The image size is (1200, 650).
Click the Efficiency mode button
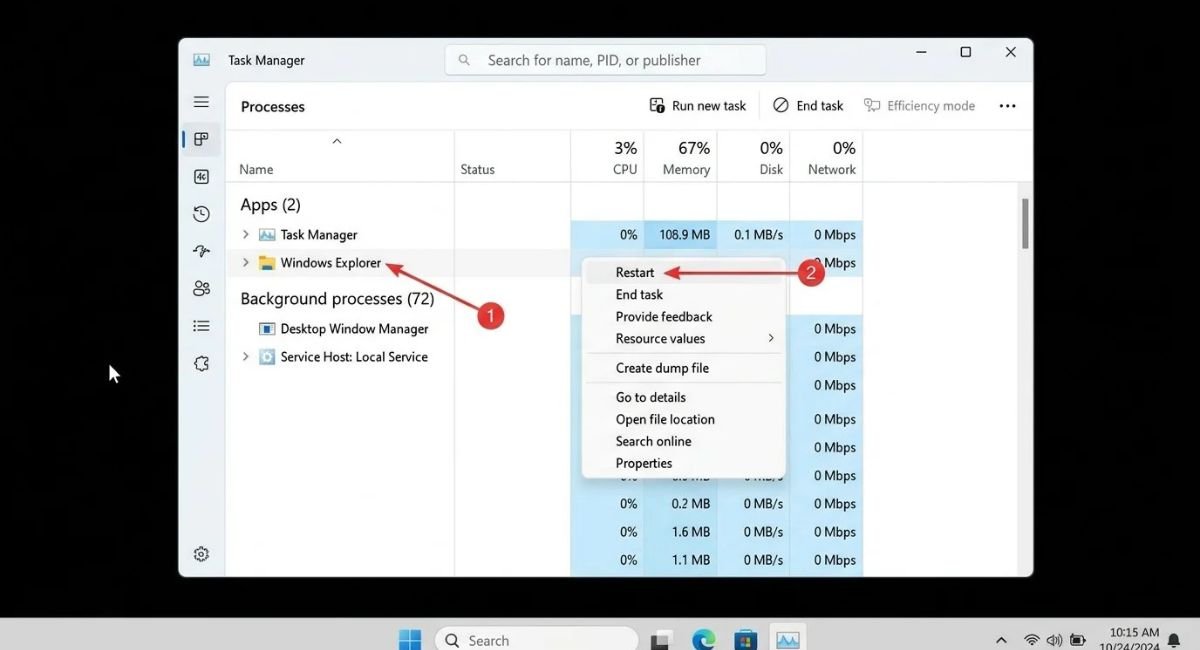point(920,106)
